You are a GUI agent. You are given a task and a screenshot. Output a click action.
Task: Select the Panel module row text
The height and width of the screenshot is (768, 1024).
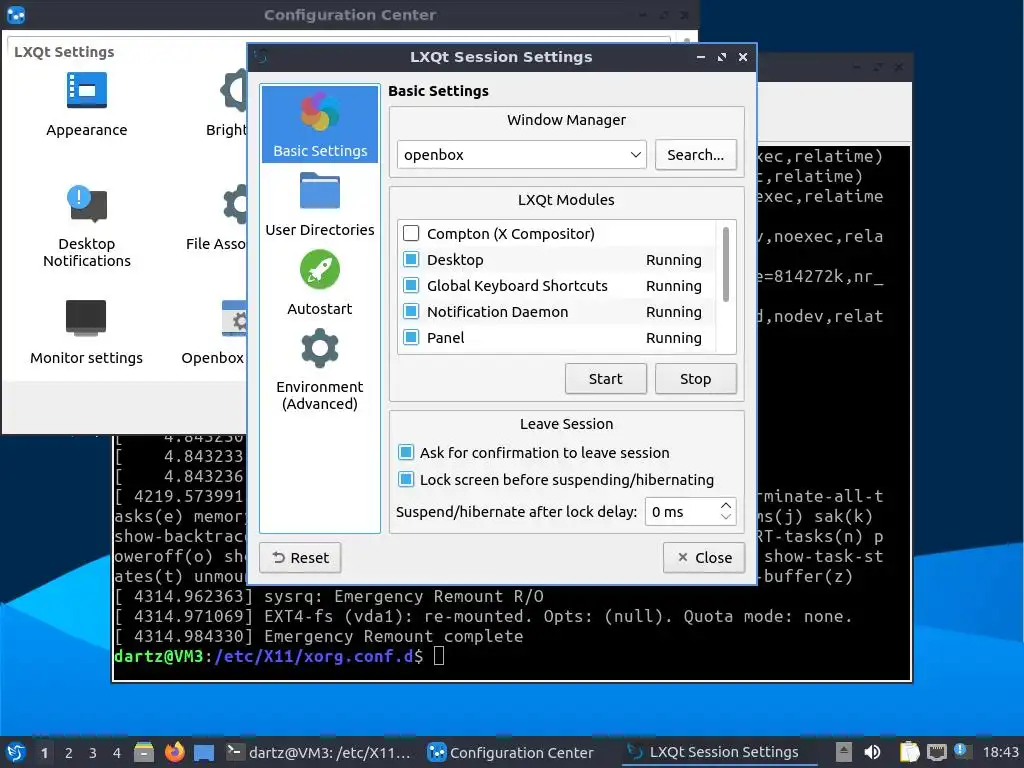click(445, 338)
